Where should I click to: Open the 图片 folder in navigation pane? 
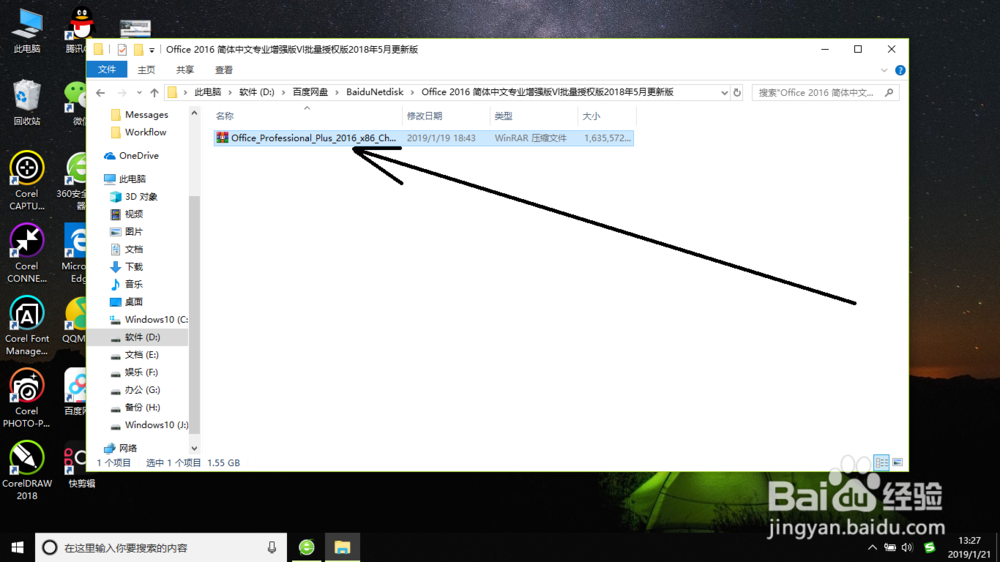127,232
